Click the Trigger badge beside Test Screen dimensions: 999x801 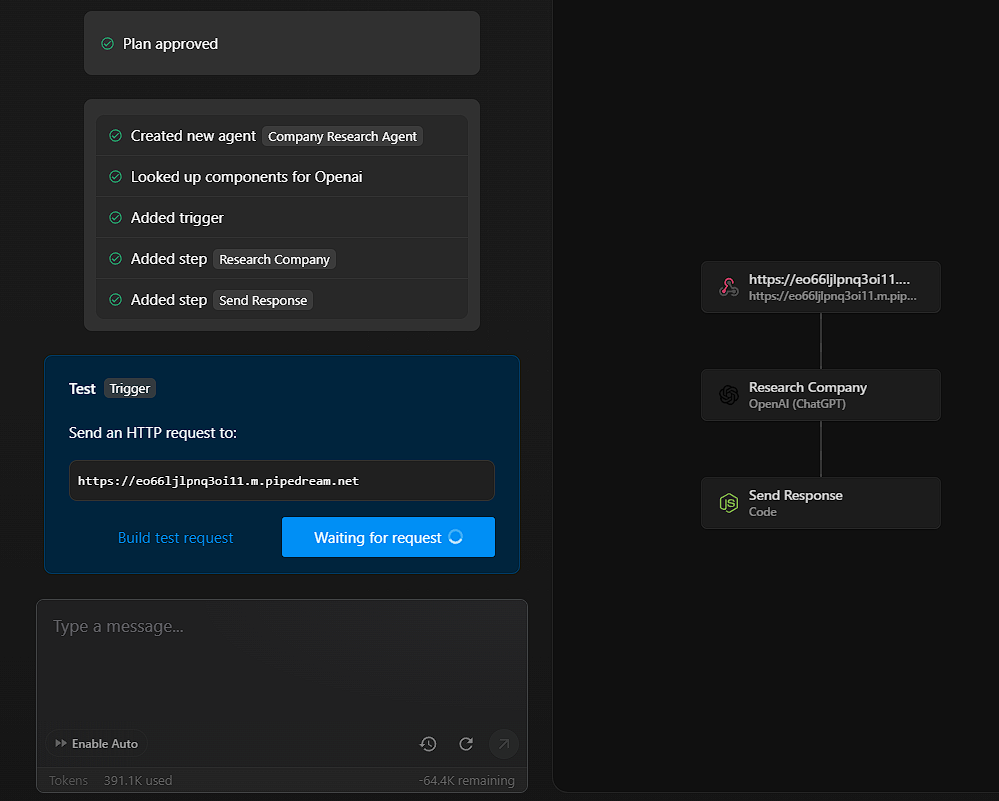click(x=130, y=388)
